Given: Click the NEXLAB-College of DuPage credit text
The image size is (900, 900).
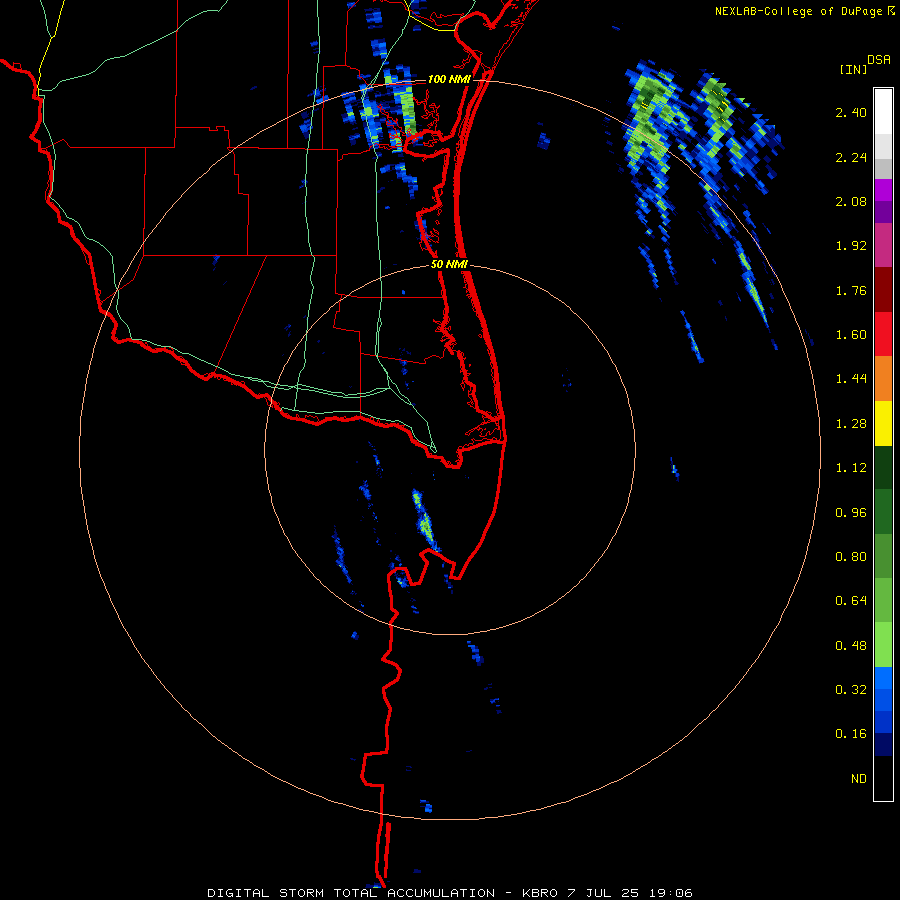Looking at the screenshot, I should (798, 11).
